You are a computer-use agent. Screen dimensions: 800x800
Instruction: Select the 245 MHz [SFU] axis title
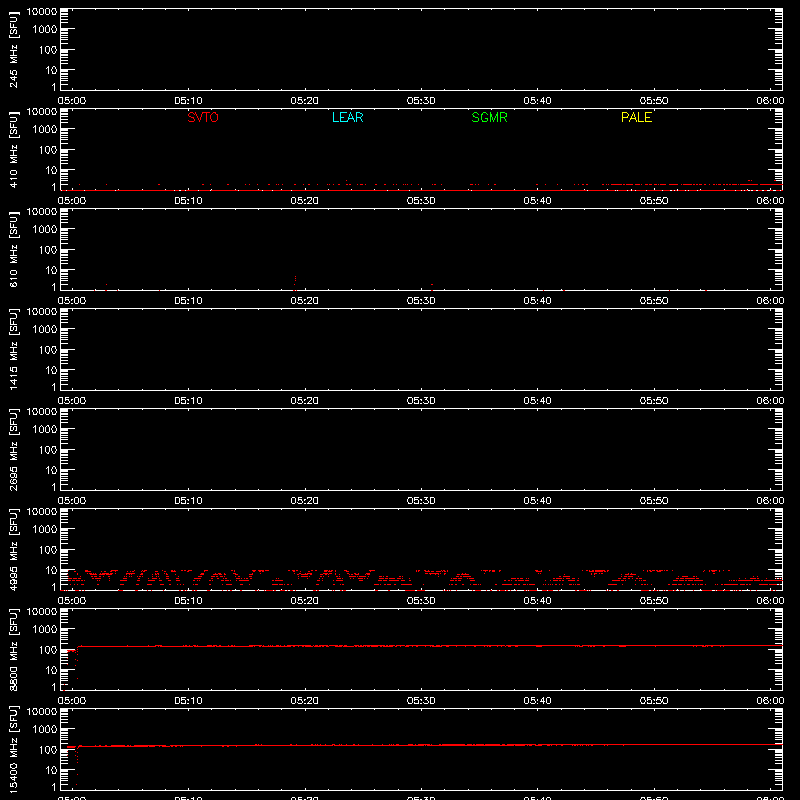tap(14, 50)
